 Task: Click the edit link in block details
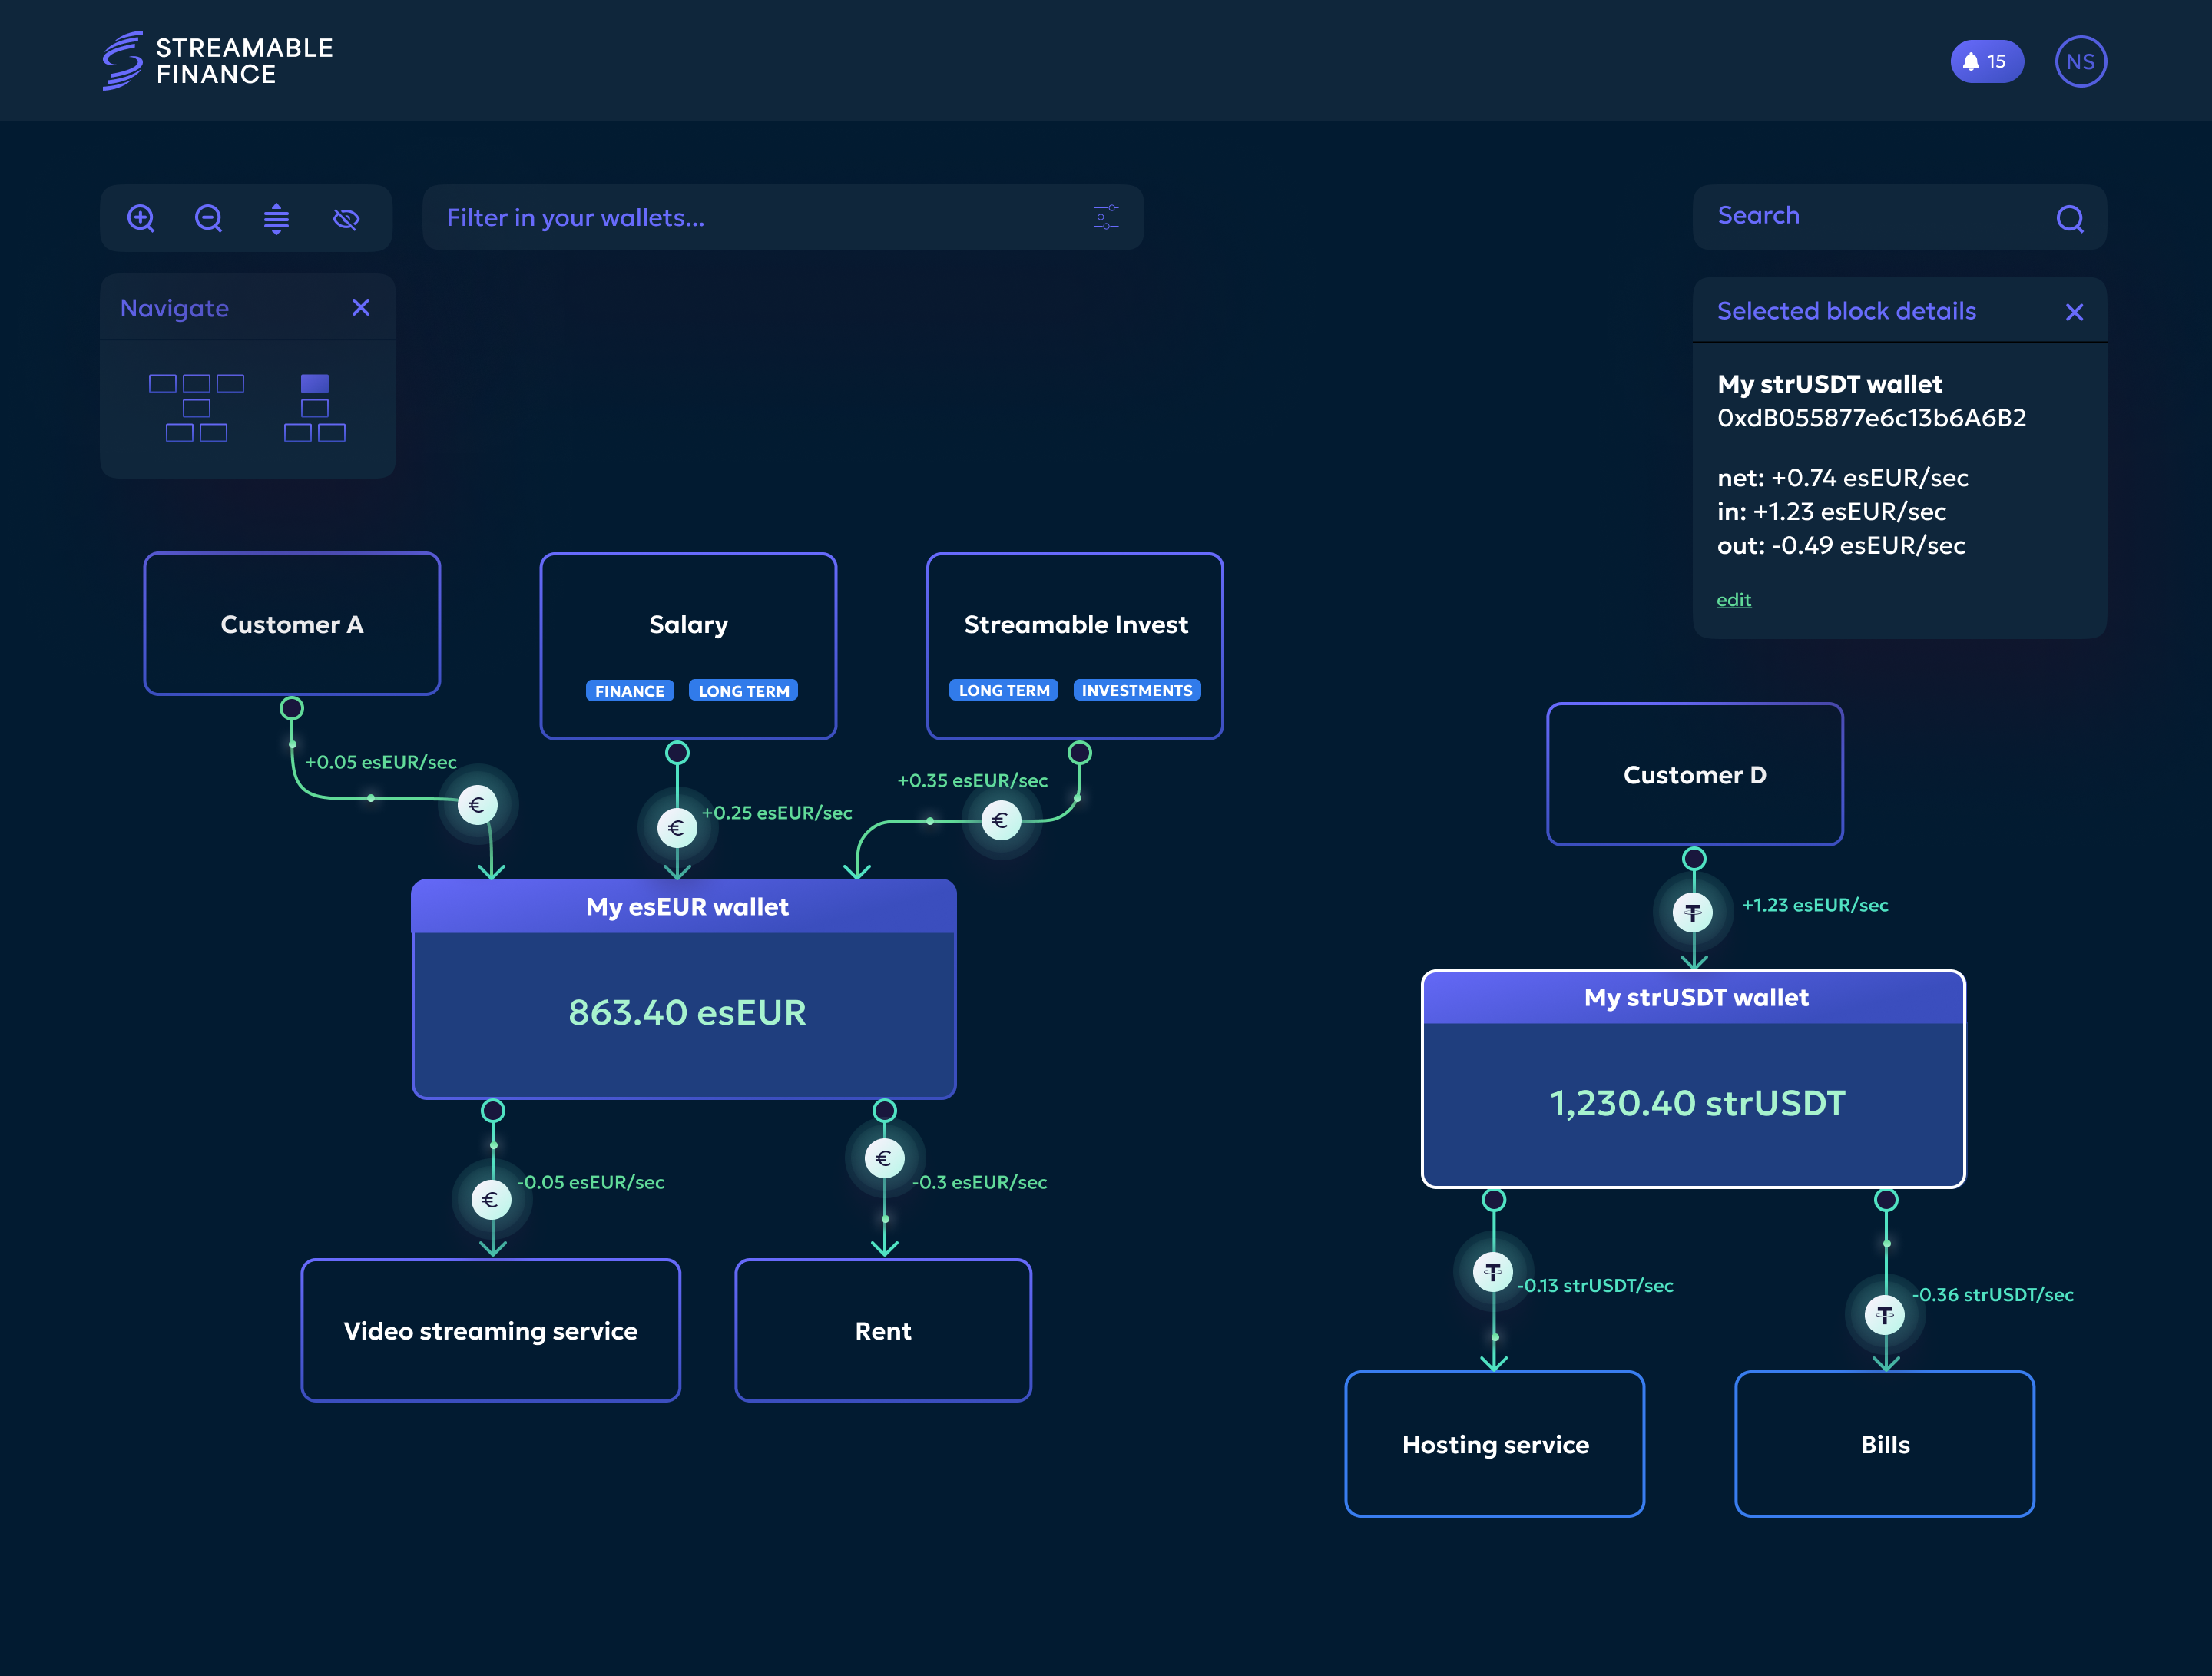[x=1733, y=600]
